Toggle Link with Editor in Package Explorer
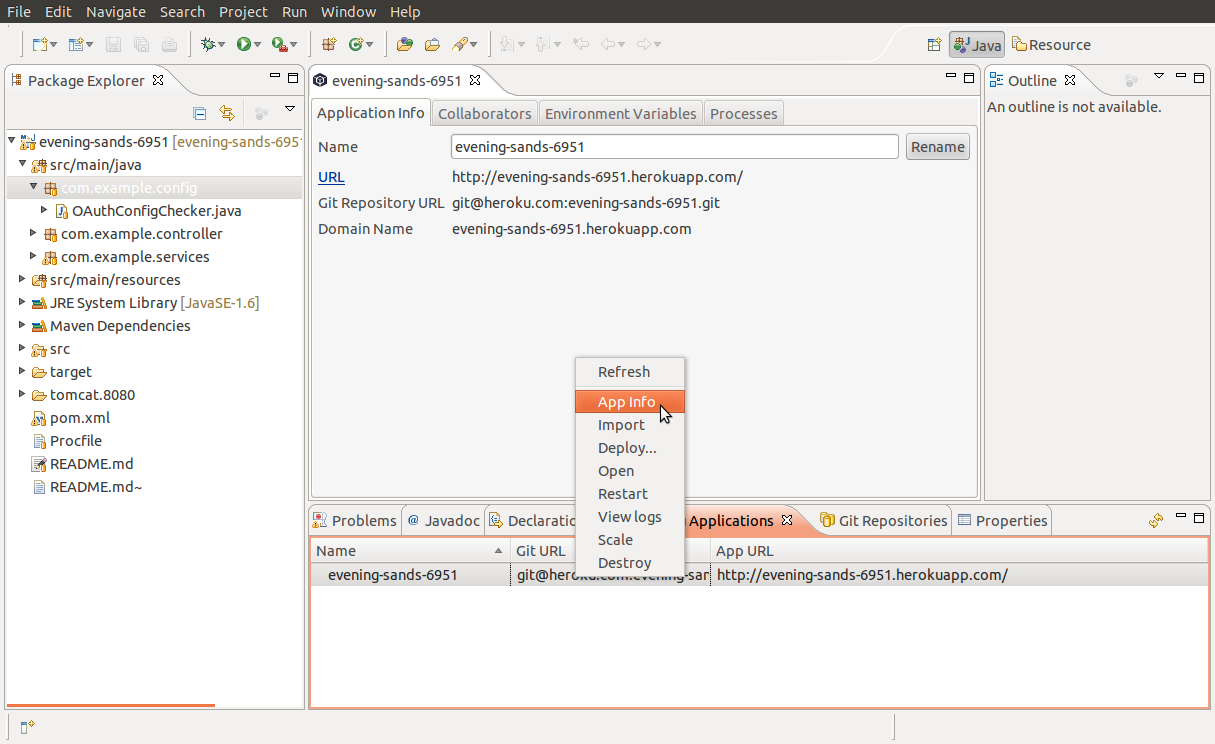 pyautogui.click(x=227, y=113)
